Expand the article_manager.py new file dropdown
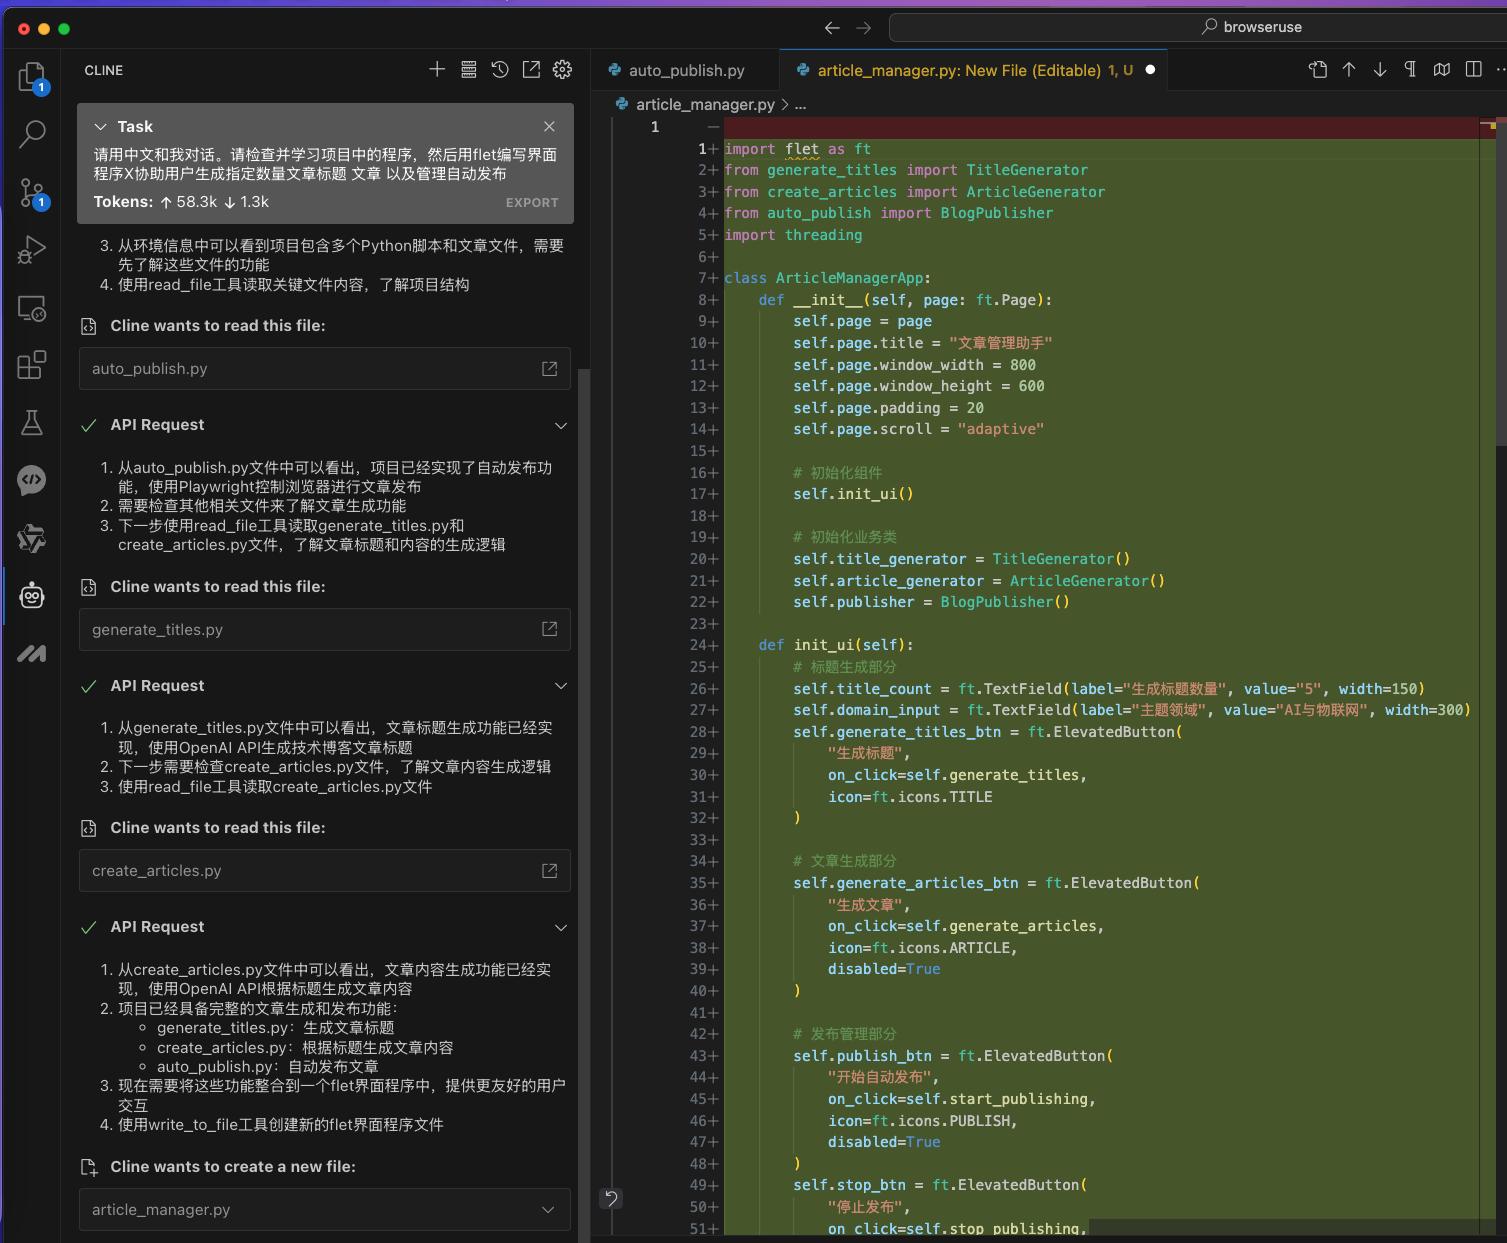This screenshot has width=1507, height=1243. click(x=548, y=1209)
